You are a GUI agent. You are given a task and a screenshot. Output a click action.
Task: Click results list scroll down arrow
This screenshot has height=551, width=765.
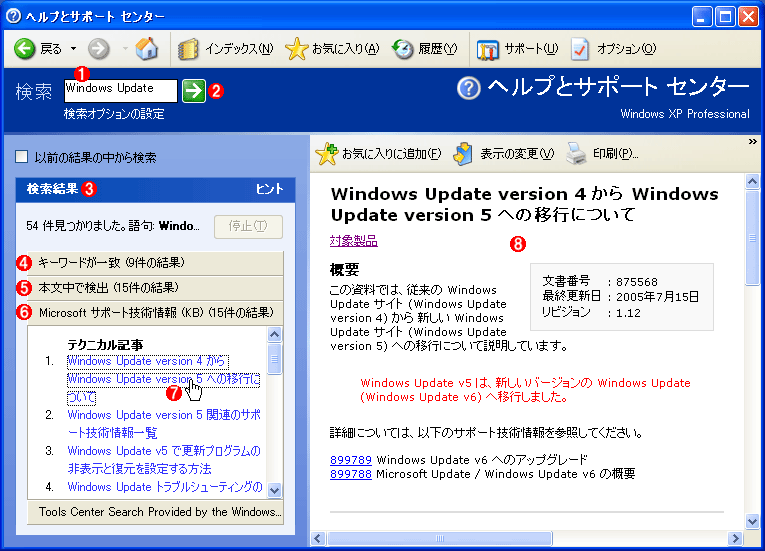(x=275, y=490)
